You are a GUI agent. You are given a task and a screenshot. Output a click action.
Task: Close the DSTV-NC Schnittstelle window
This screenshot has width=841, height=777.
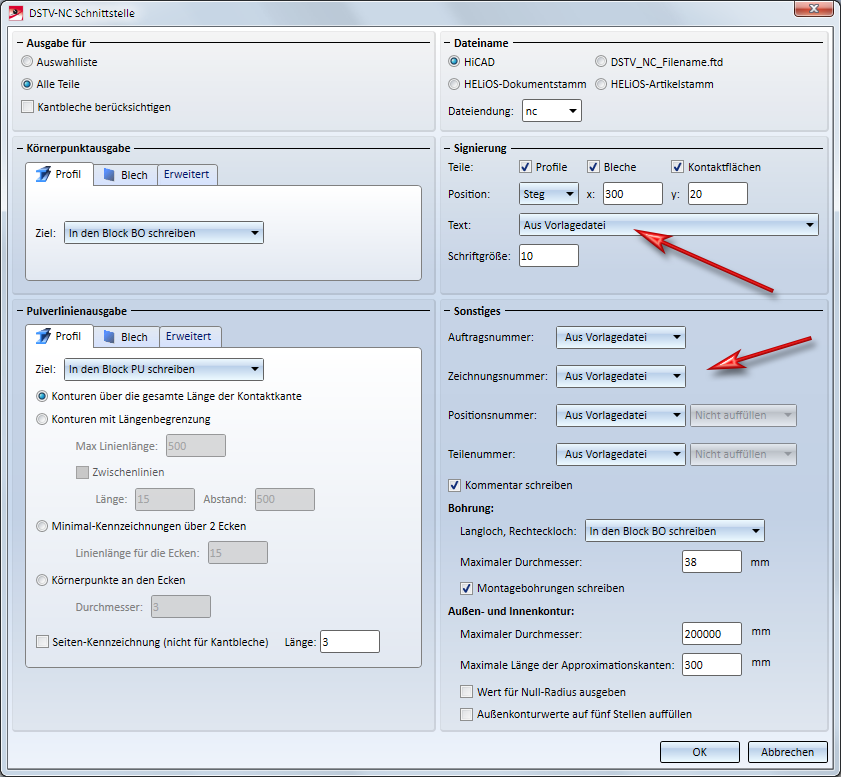[x=813, y=8]
